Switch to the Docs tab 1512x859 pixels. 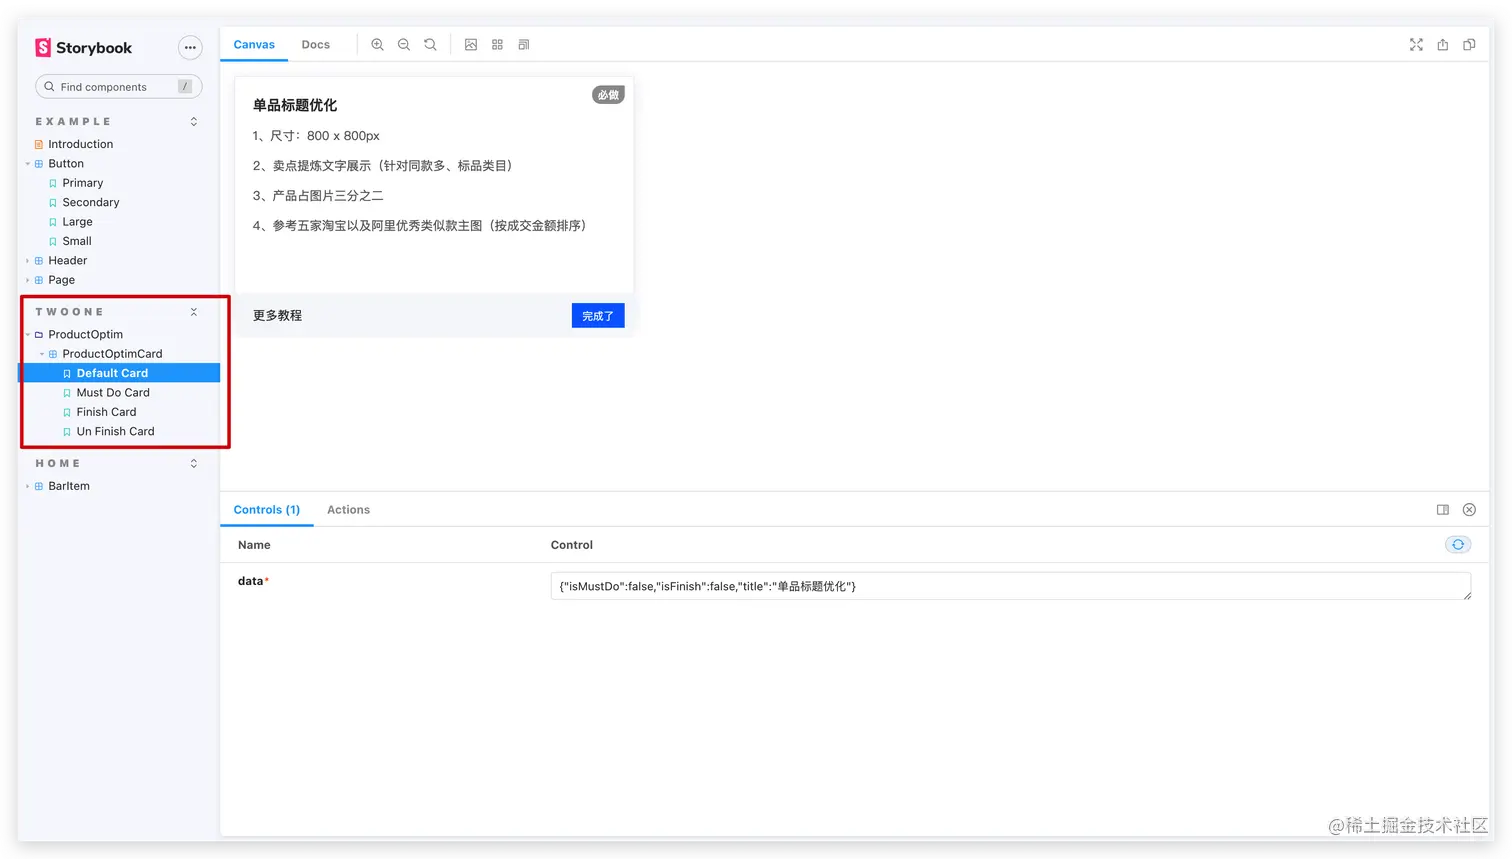pyautogui.click(x=316, y=45)
